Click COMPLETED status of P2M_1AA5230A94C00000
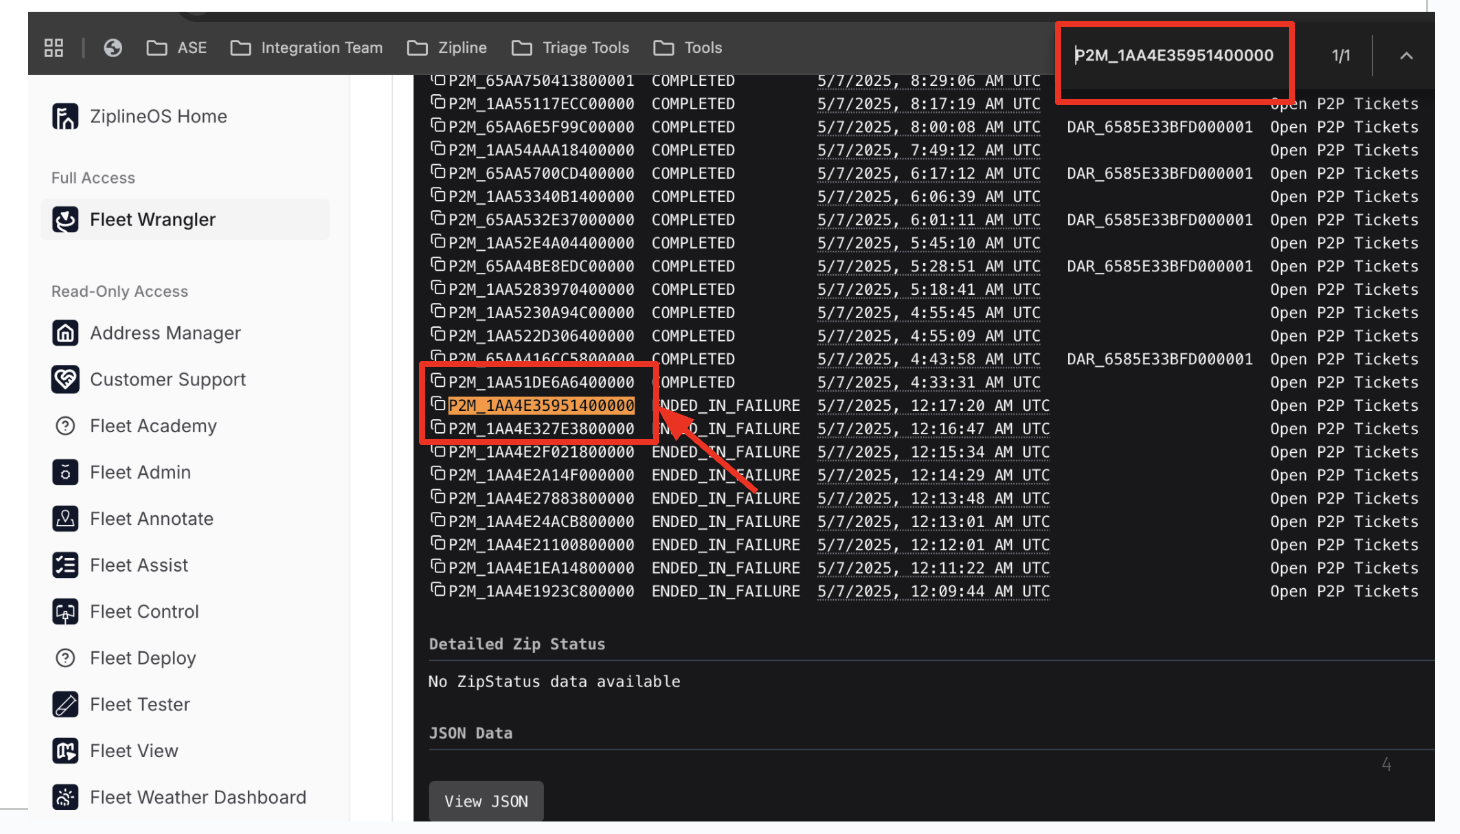1460x834 pixels. (x=693, y=313)
